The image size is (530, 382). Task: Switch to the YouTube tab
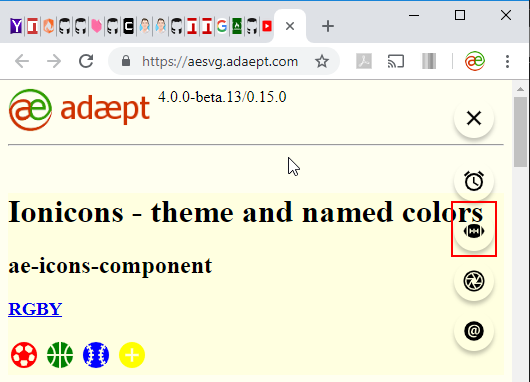point(267,26)
